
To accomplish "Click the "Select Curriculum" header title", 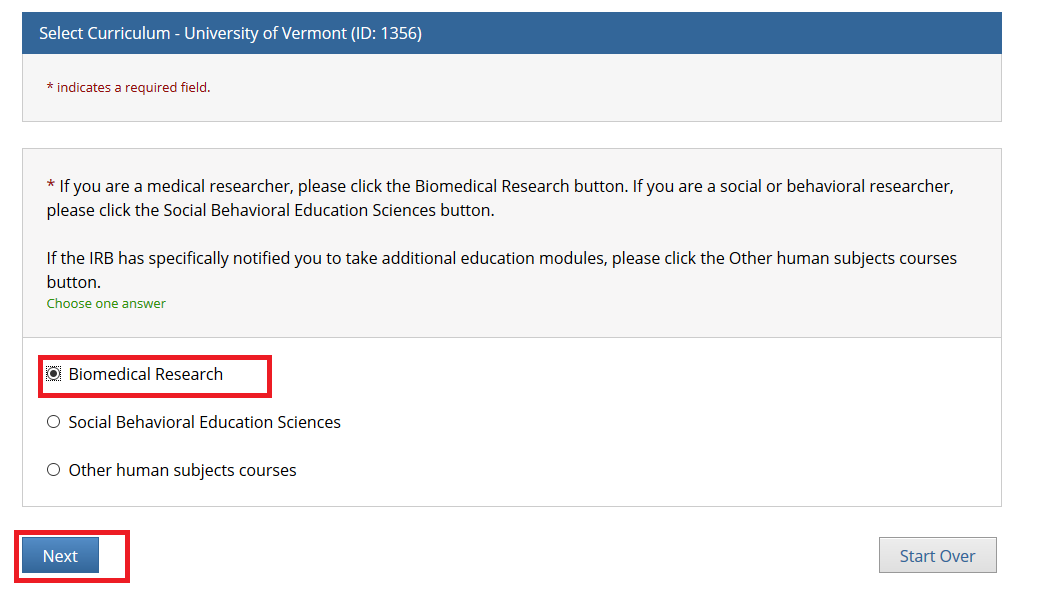I will coord(104,33).
